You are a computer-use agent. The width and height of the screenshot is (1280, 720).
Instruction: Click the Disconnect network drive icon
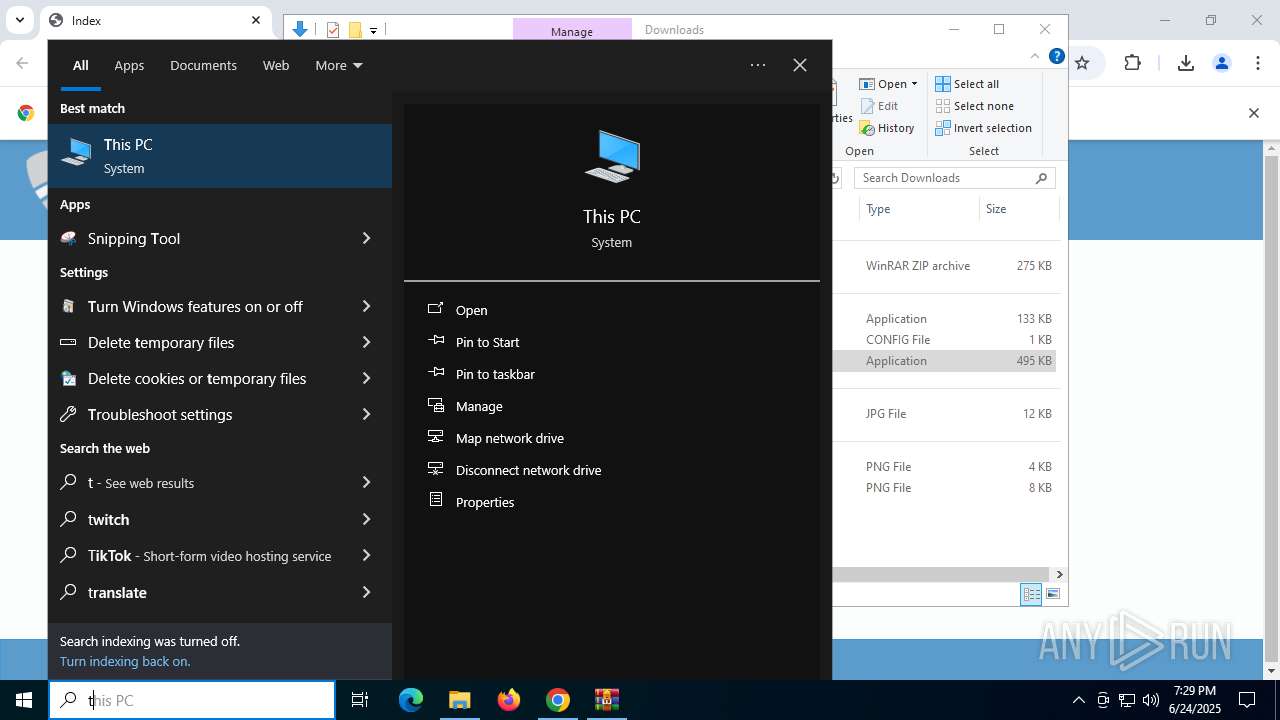click(x=436, y=469)
